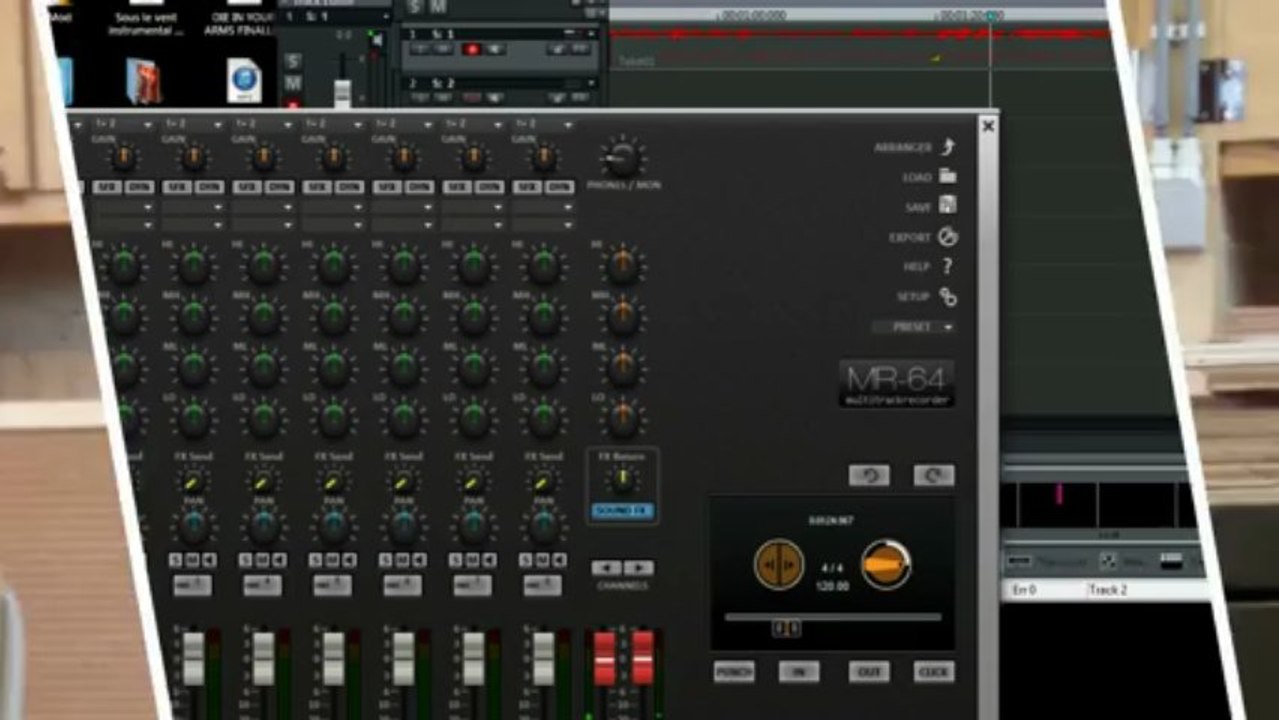Open lower insert dropdown on channel beside master
Image resolution: width=1279 pixels, height=720 pixels.
[543, 225]
